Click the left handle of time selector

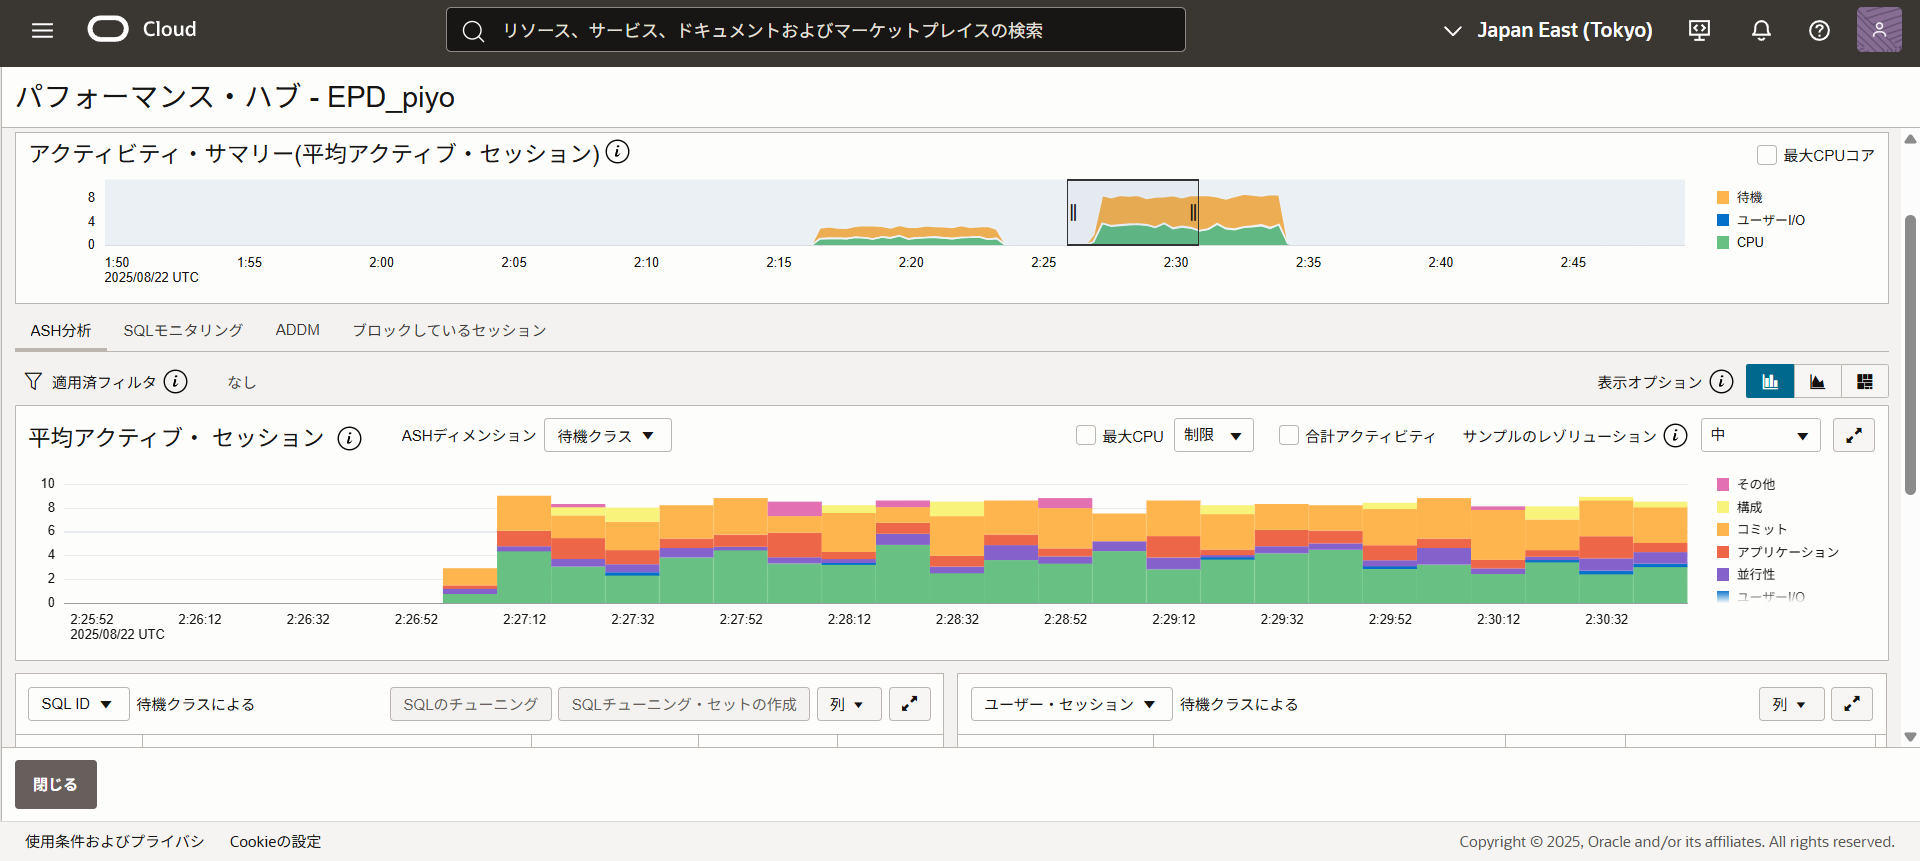click(x=1073, y=212)
